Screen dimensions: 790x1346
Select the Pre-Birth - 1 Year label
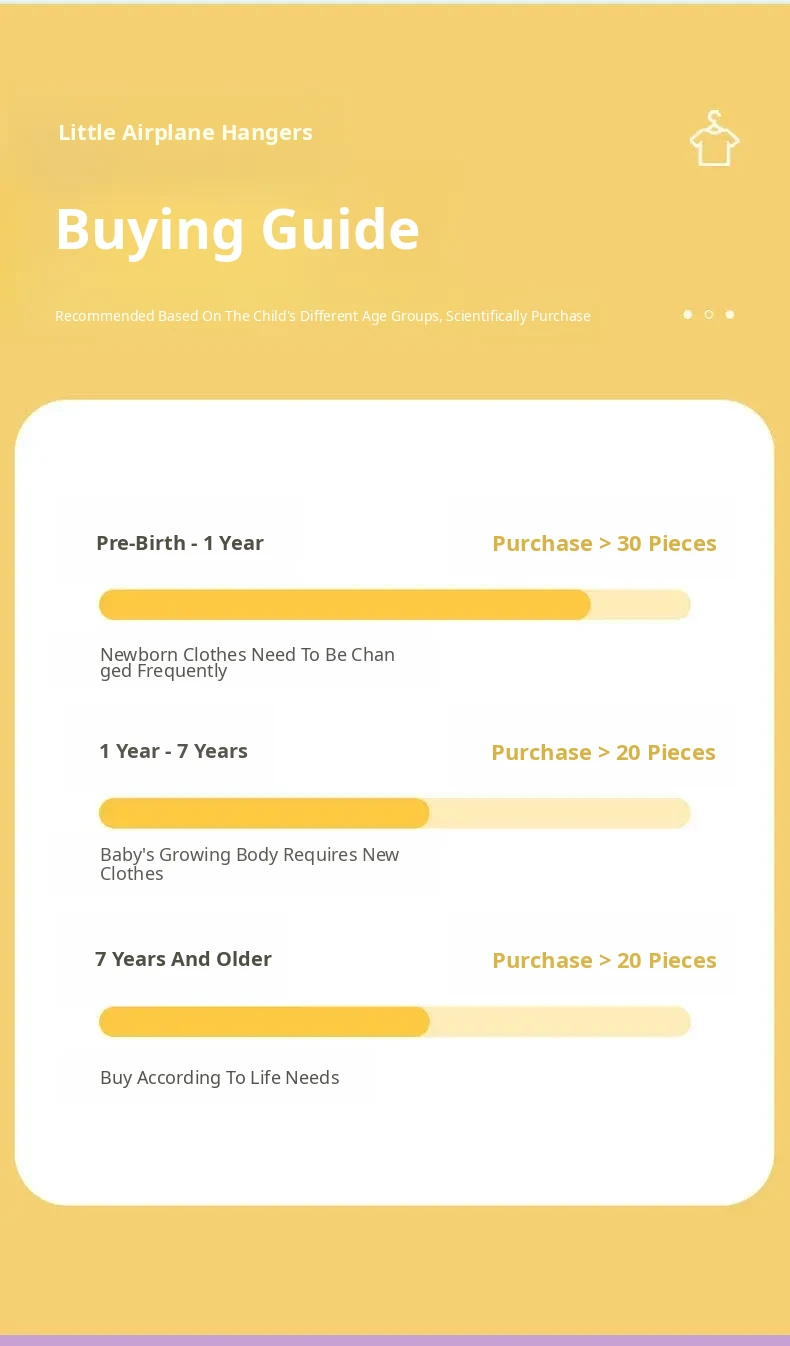click(x=180, y=543)
